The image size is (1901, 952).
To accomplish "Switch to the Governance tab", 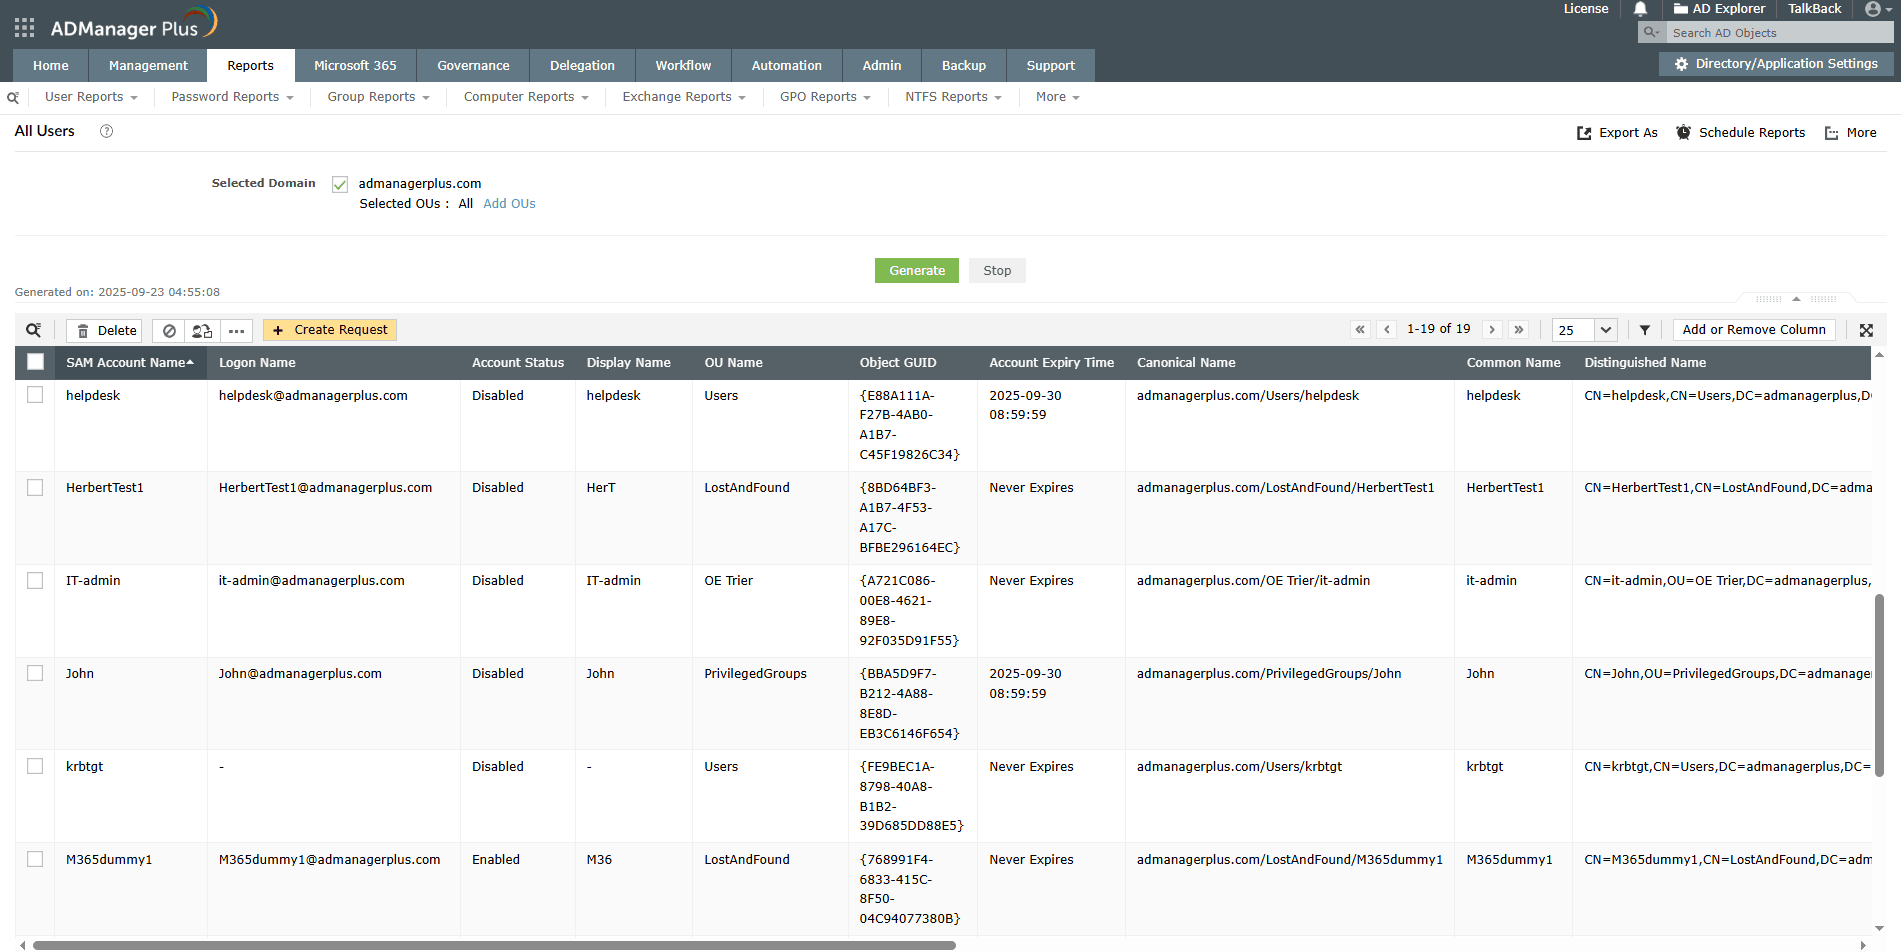I will coord(473,66).
